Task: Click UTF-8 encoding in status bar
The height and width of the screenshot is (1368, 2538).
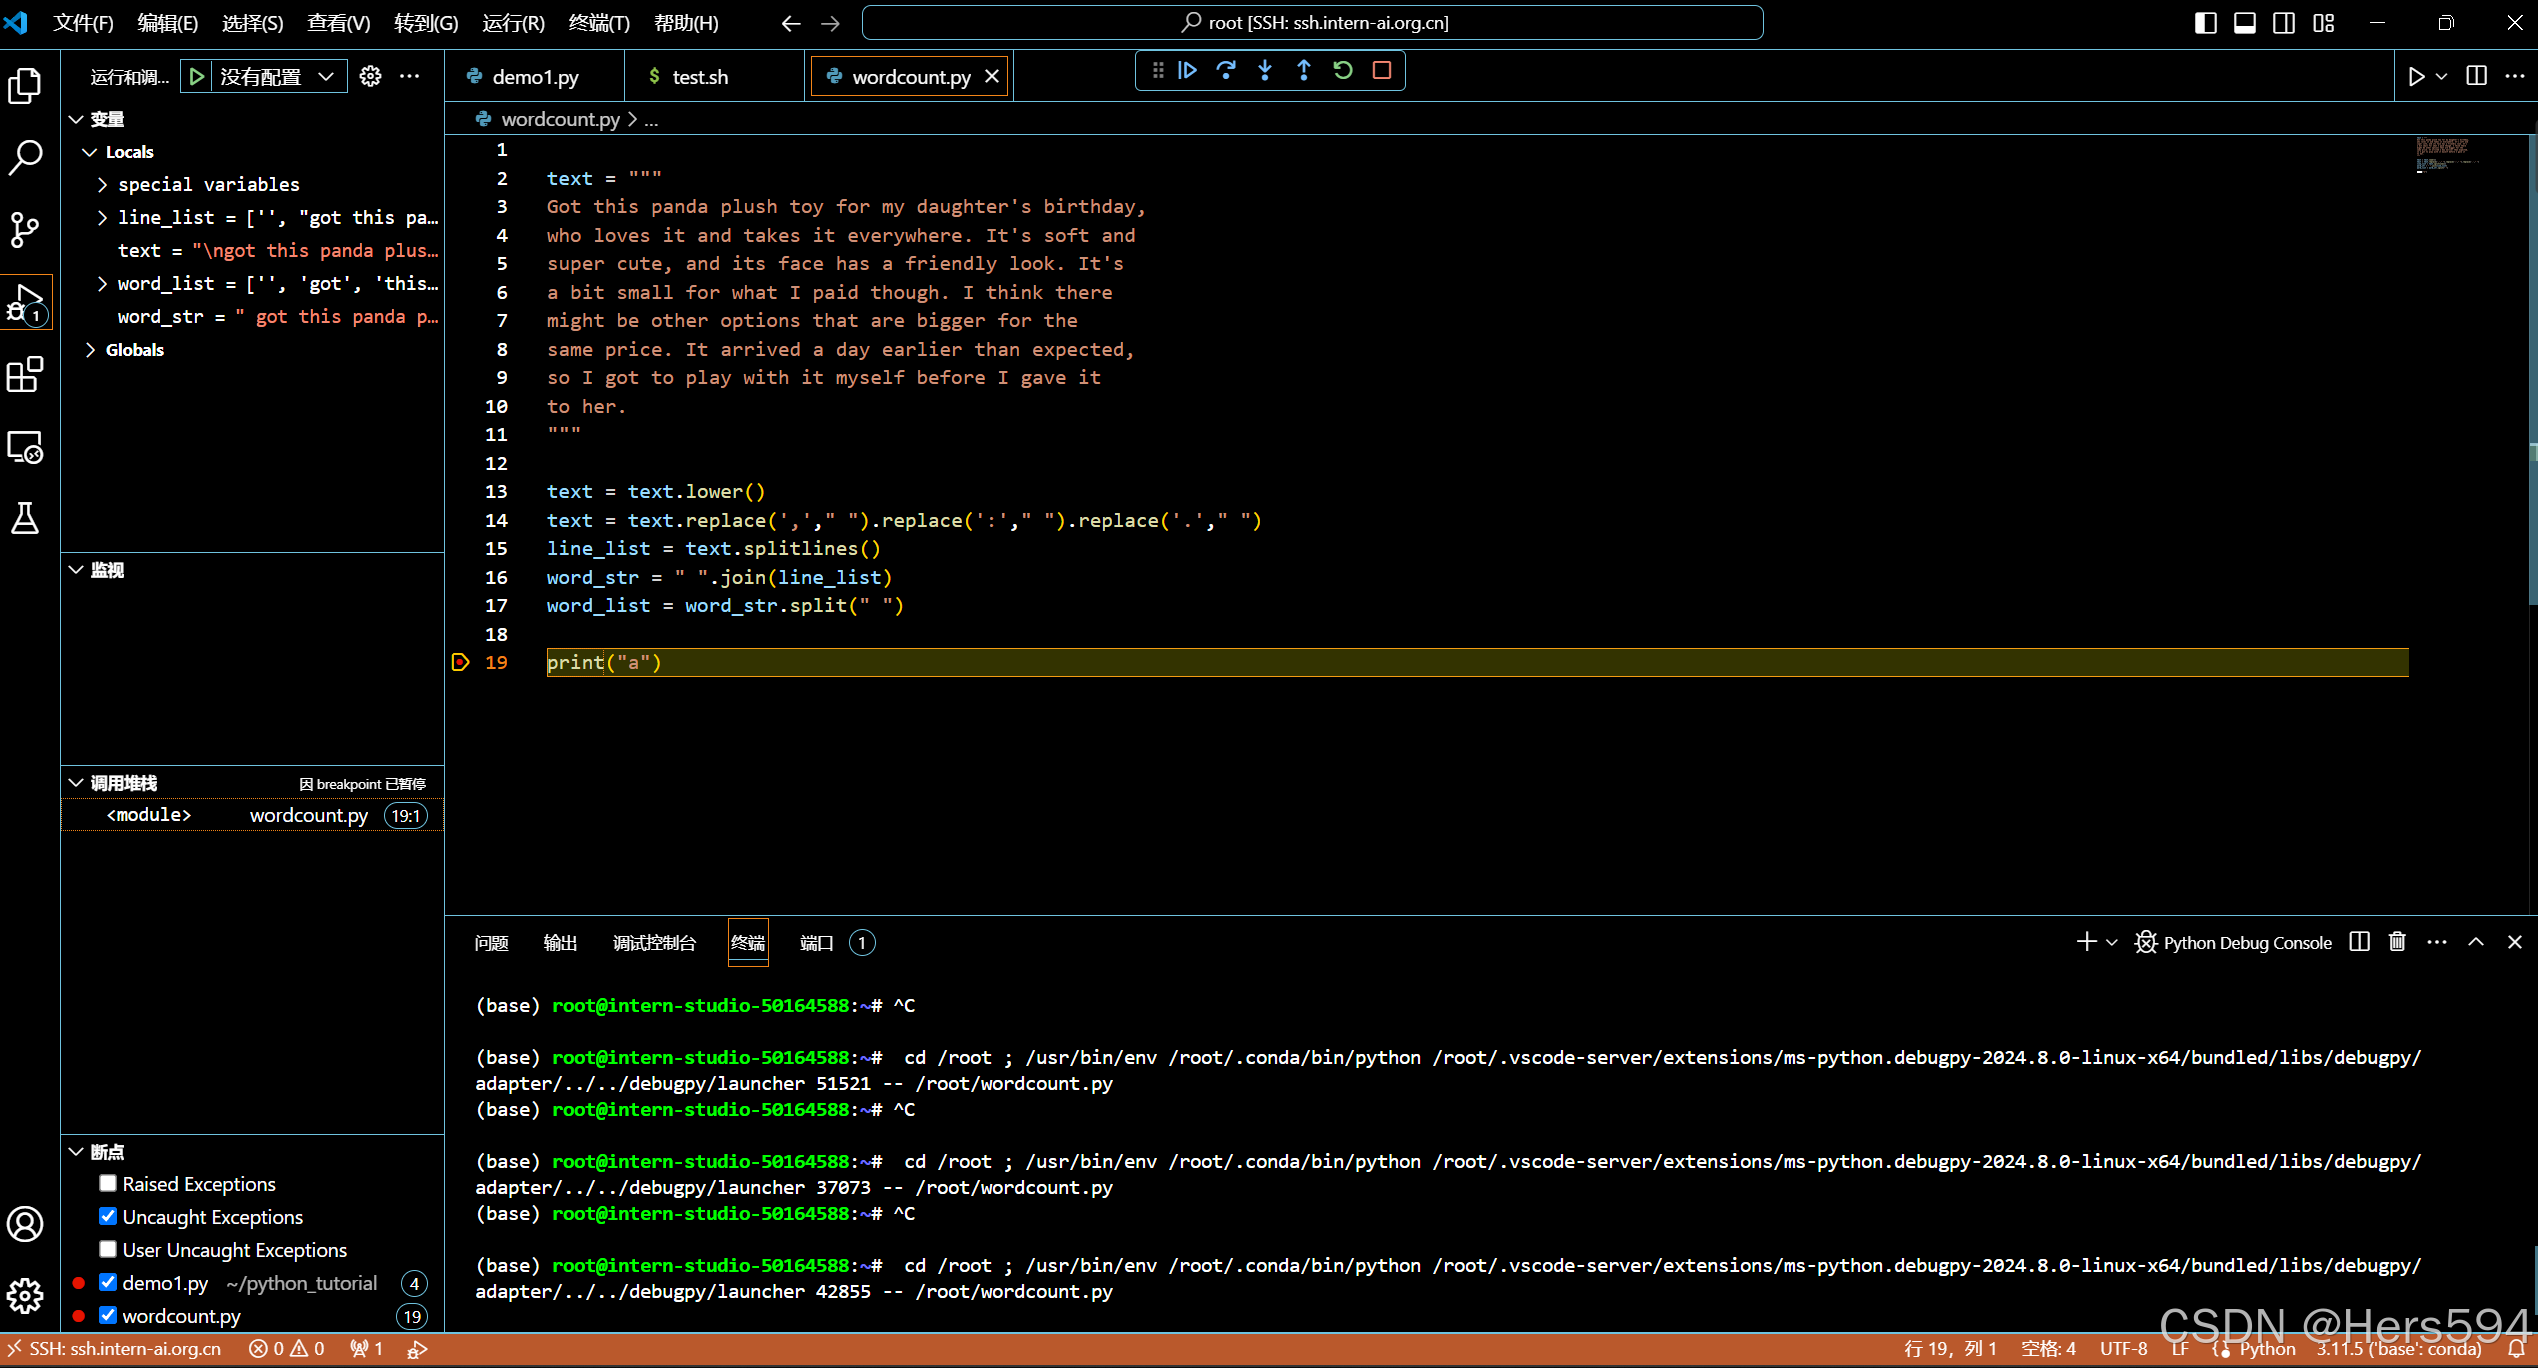Action: point(2122,1348)
